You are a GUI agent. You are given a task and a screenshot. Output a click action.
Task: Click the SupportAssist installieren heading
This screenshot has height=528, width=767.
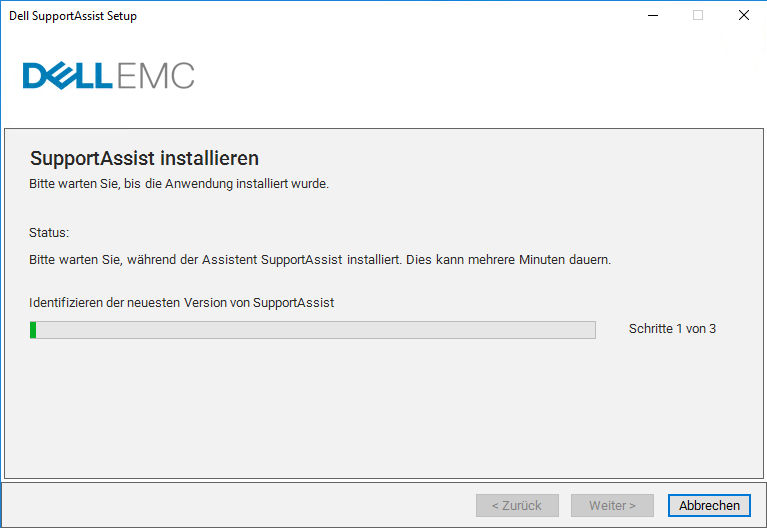144,158
